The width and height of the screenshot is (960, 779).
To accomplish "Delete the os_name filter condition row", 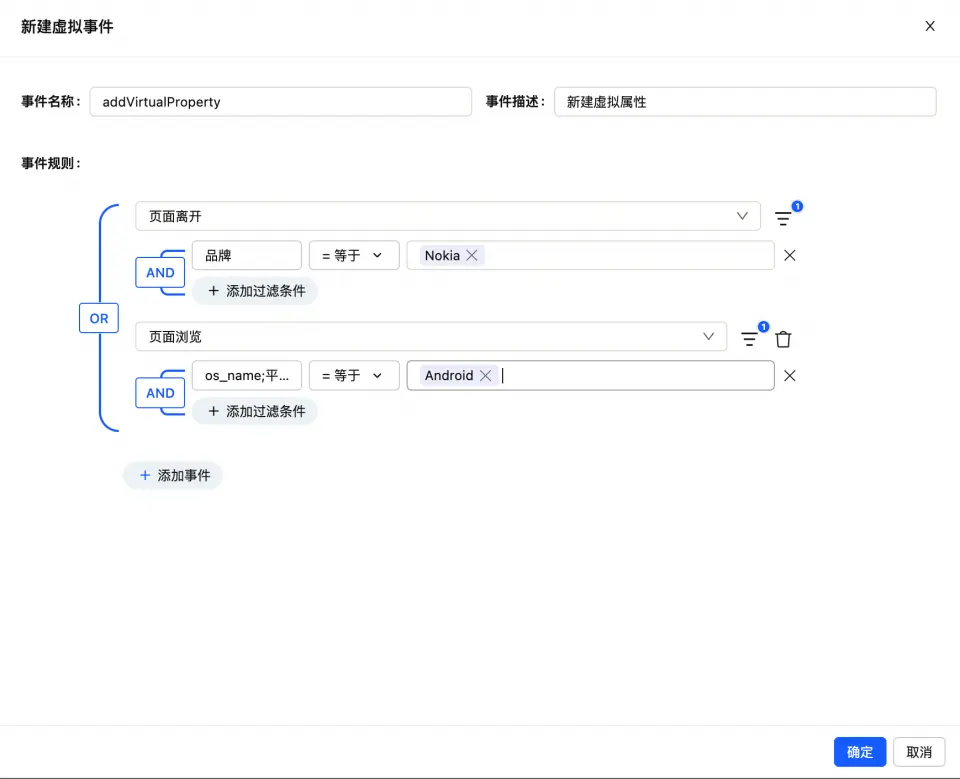I will pyautogui.click(x=790, y=376).
